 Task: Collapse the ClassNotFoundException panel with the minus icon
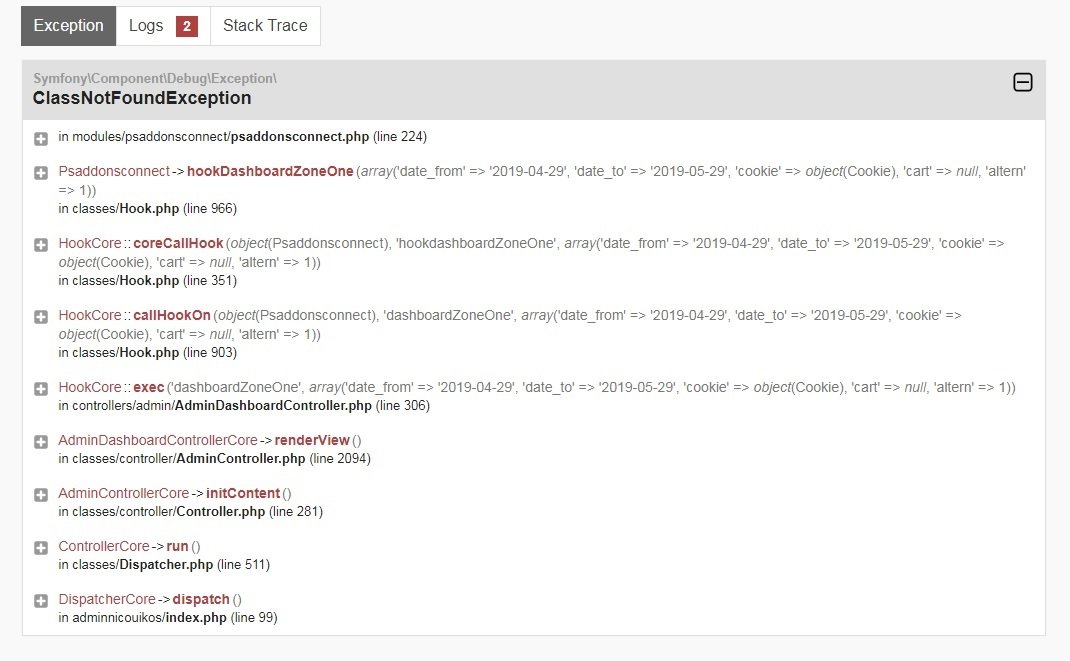tap(1023, 83)
